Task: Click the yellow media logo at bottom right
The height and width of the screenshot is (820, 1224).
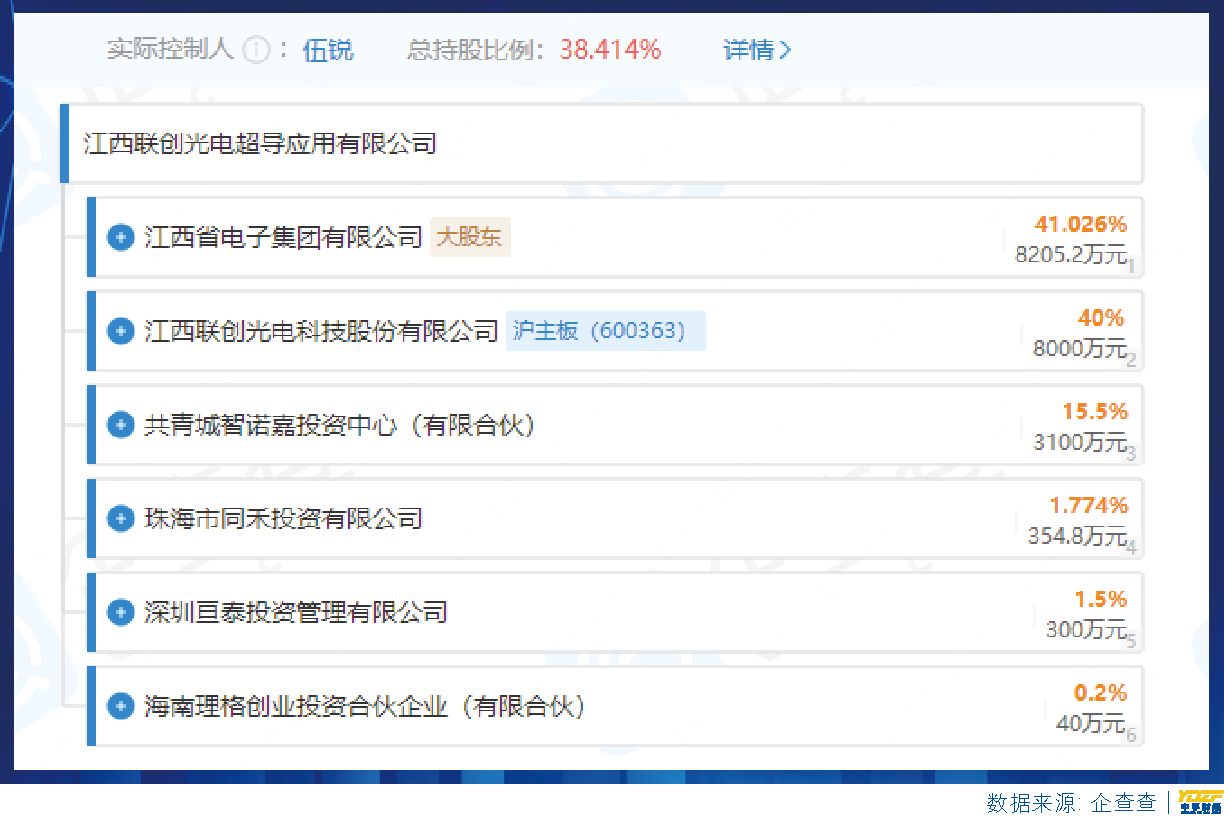Action: pos(1200,802)
